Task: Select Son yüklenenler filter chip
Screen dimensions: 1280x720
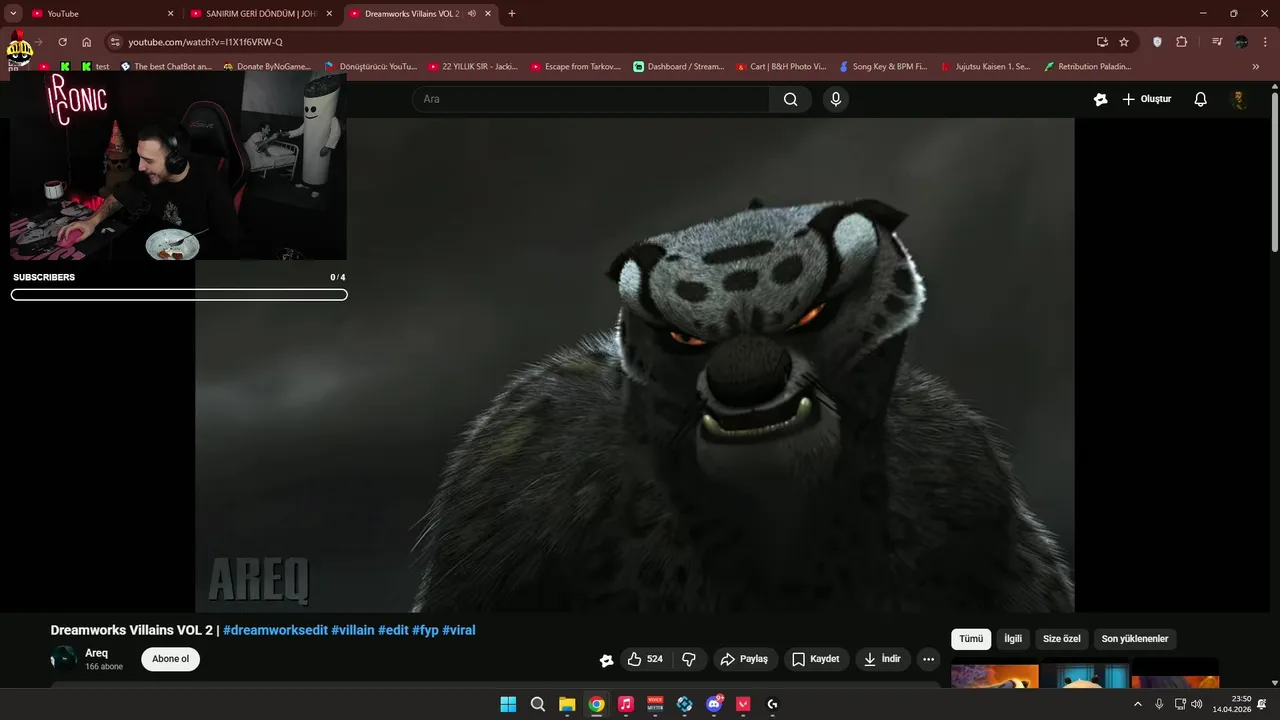Action: (x=1135, y=639)
